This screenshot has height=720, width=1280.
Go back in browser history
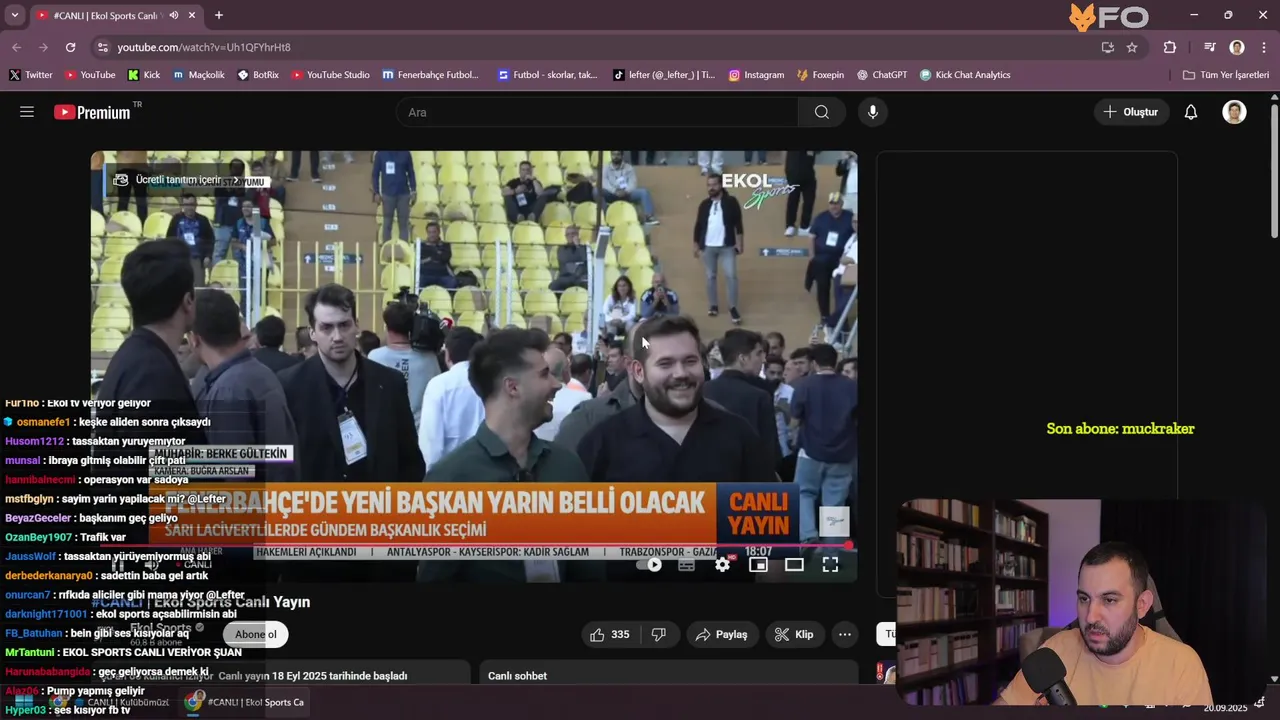pyautogui.click(x=17, y=47)
